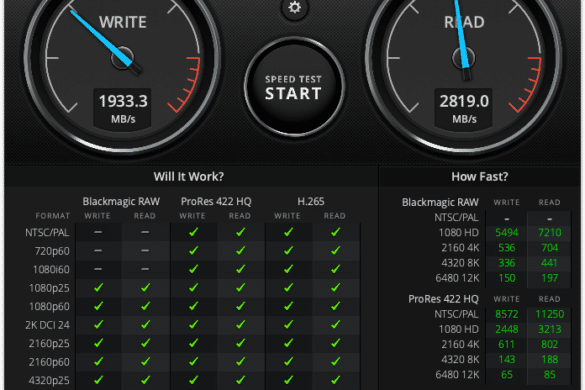Select Blackmagic RAW 6480 12K read value 197
Viewport: 585px width, 390px height.
point(550,278)
